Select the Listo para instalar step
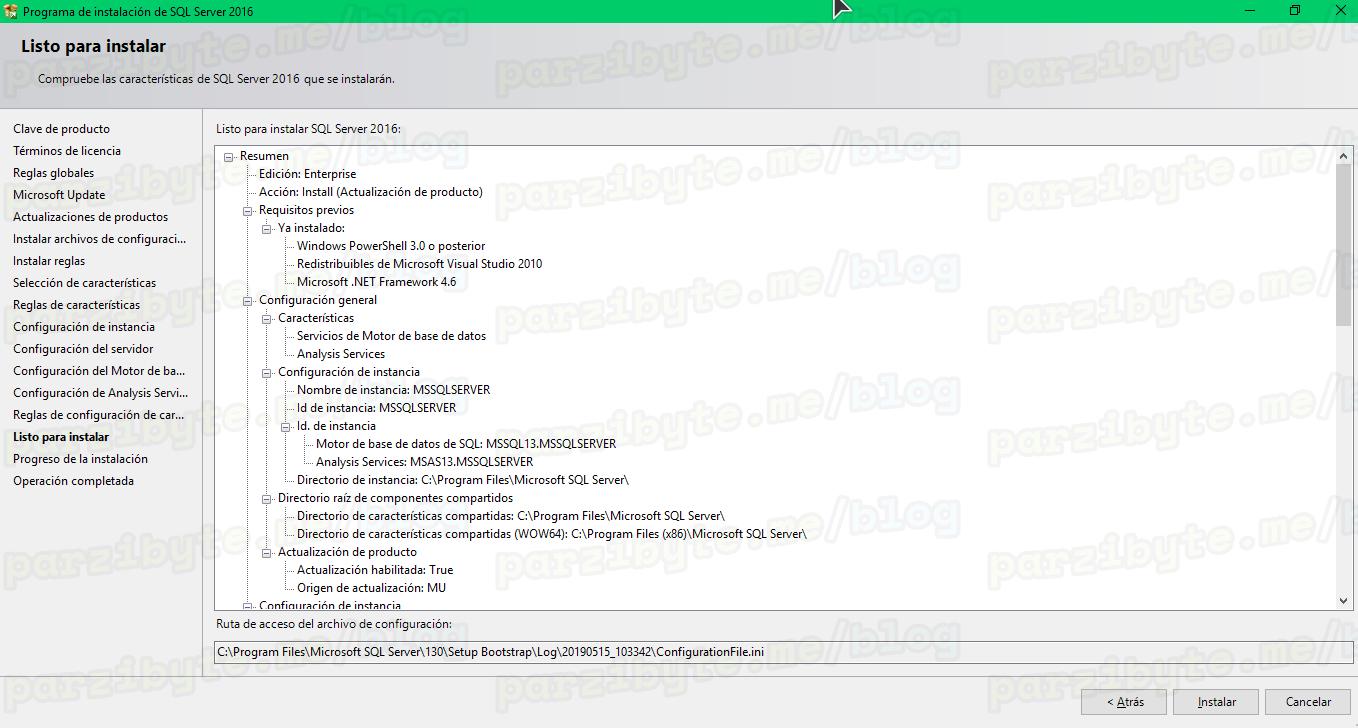This screenshot has height=728, width=1358. tap(61, 437)
